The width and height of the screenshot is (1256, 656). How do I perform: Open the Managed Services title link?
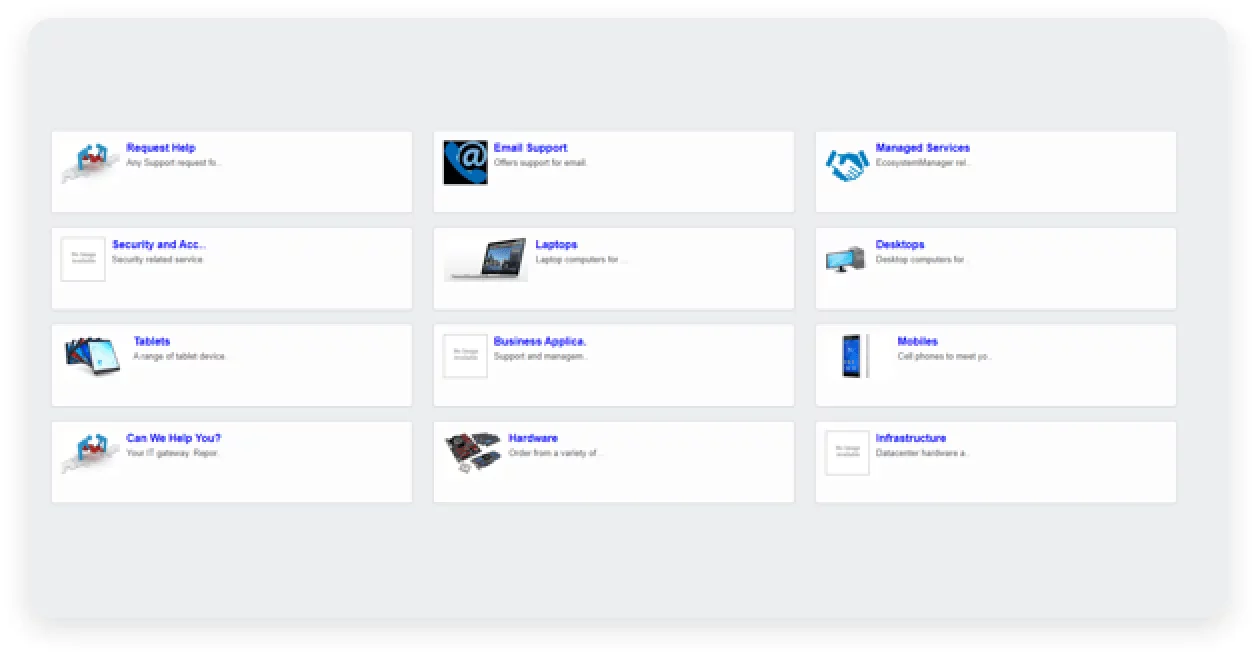tap(922, 148)
